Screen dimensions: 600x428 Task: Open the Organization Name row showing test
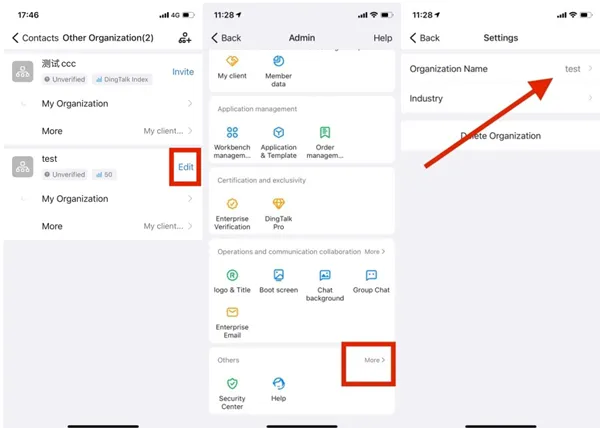501,69
